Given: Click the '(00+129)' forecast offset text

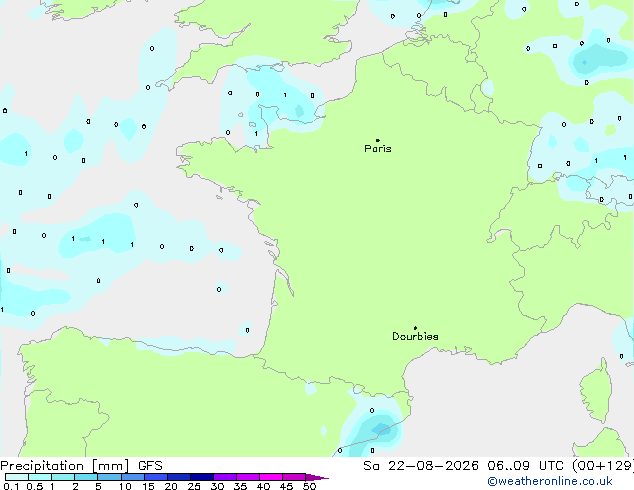Looking at the screenshot, I should pyautogui.click(x=603, y=466).
